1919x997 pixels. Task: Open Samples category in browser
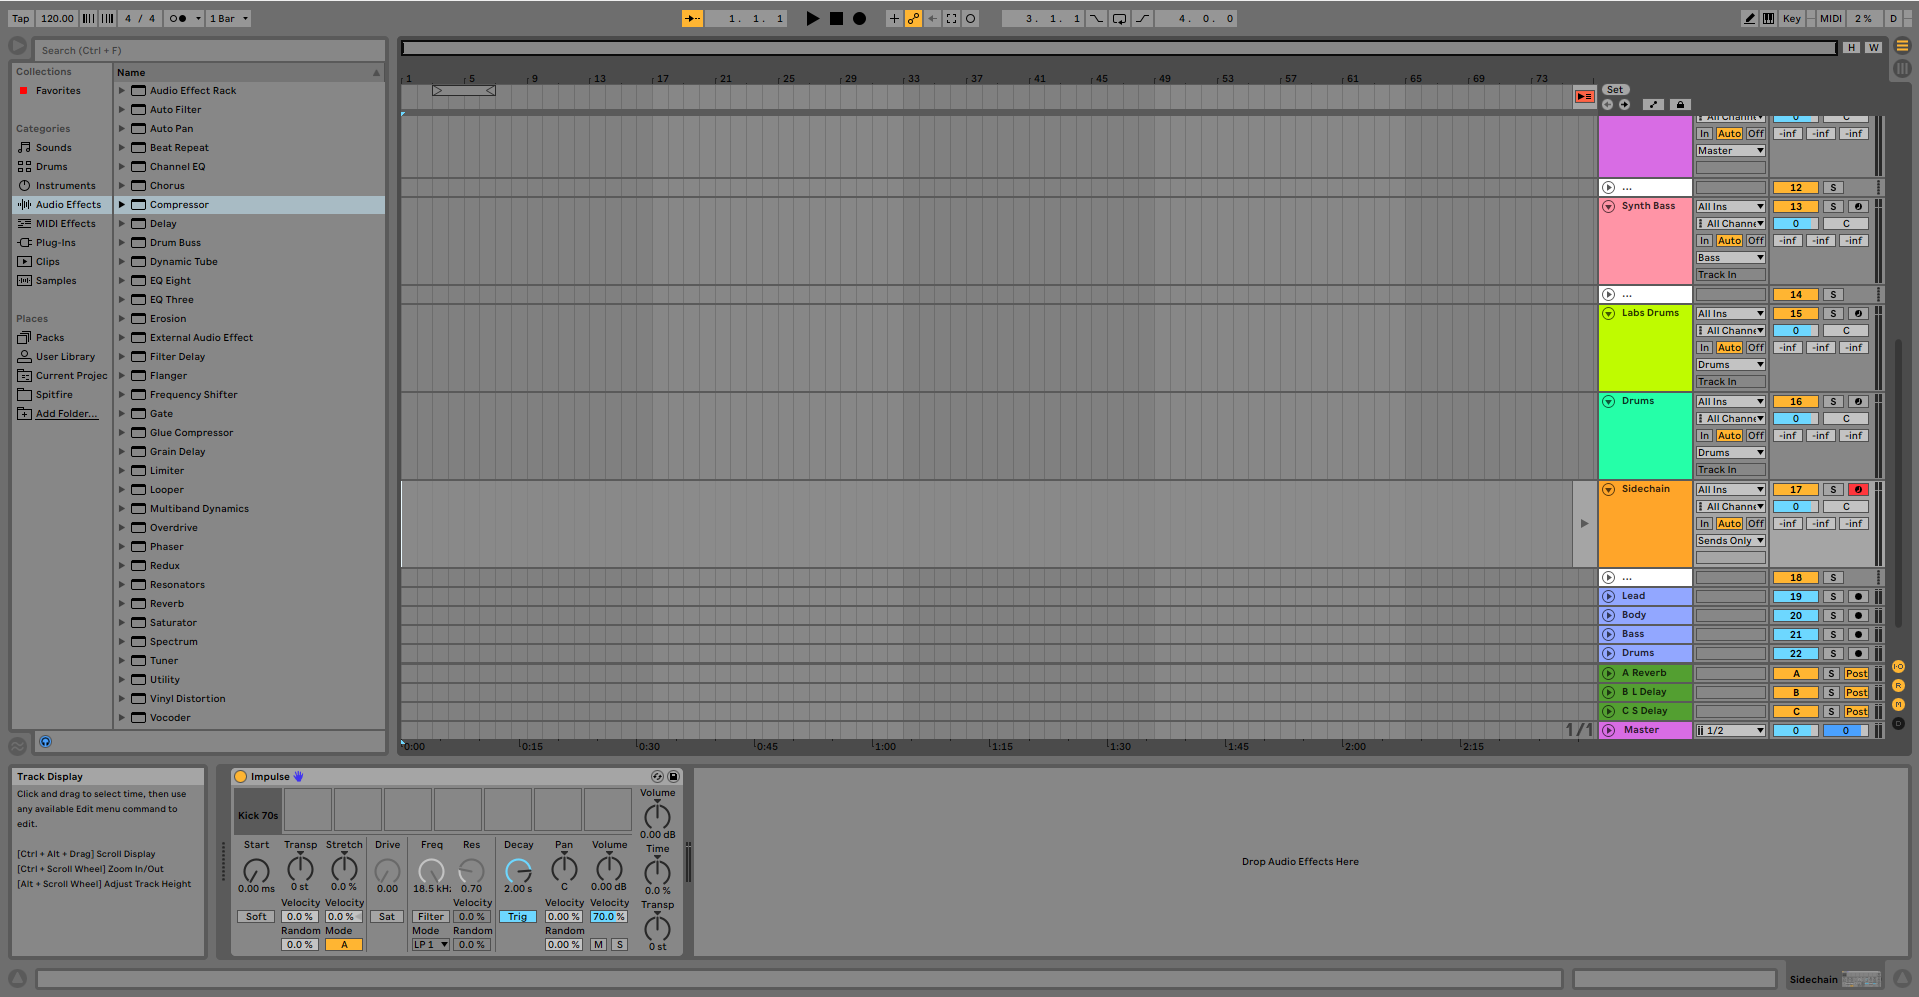point(56,280)
